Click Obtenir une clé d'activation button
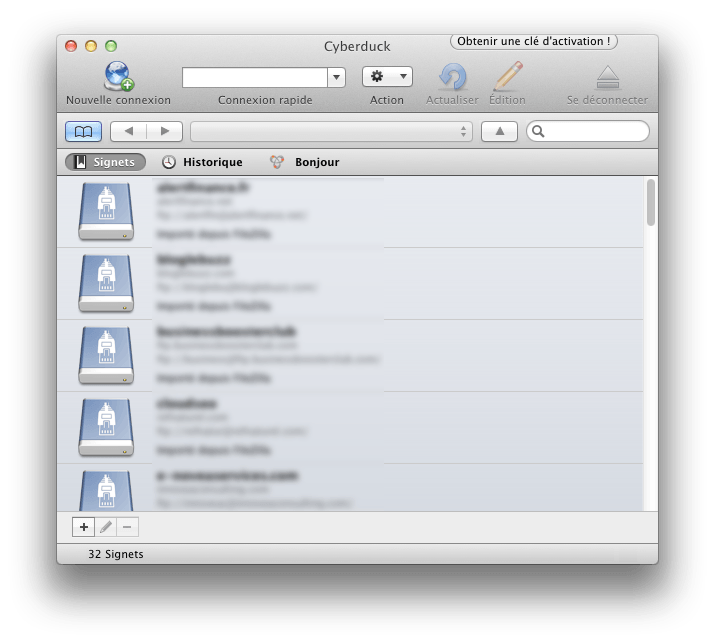The height and width of the screenshot is (643, 715). click(x=534, y=41)
